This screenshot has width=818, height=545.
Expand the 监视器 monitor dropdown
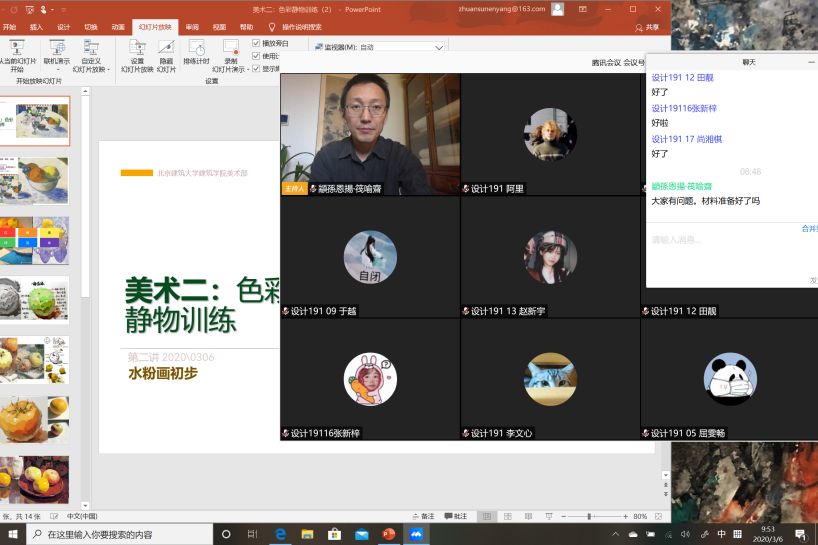438,47
